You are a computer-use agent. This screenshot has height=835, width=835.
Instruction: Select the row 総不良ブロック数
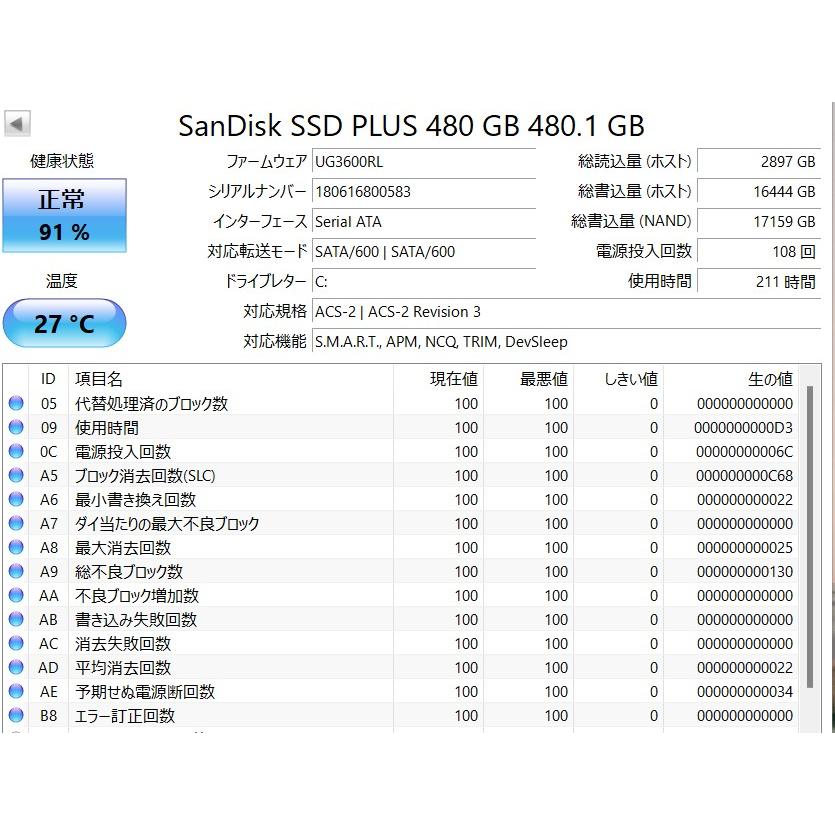tap(401, 571)
